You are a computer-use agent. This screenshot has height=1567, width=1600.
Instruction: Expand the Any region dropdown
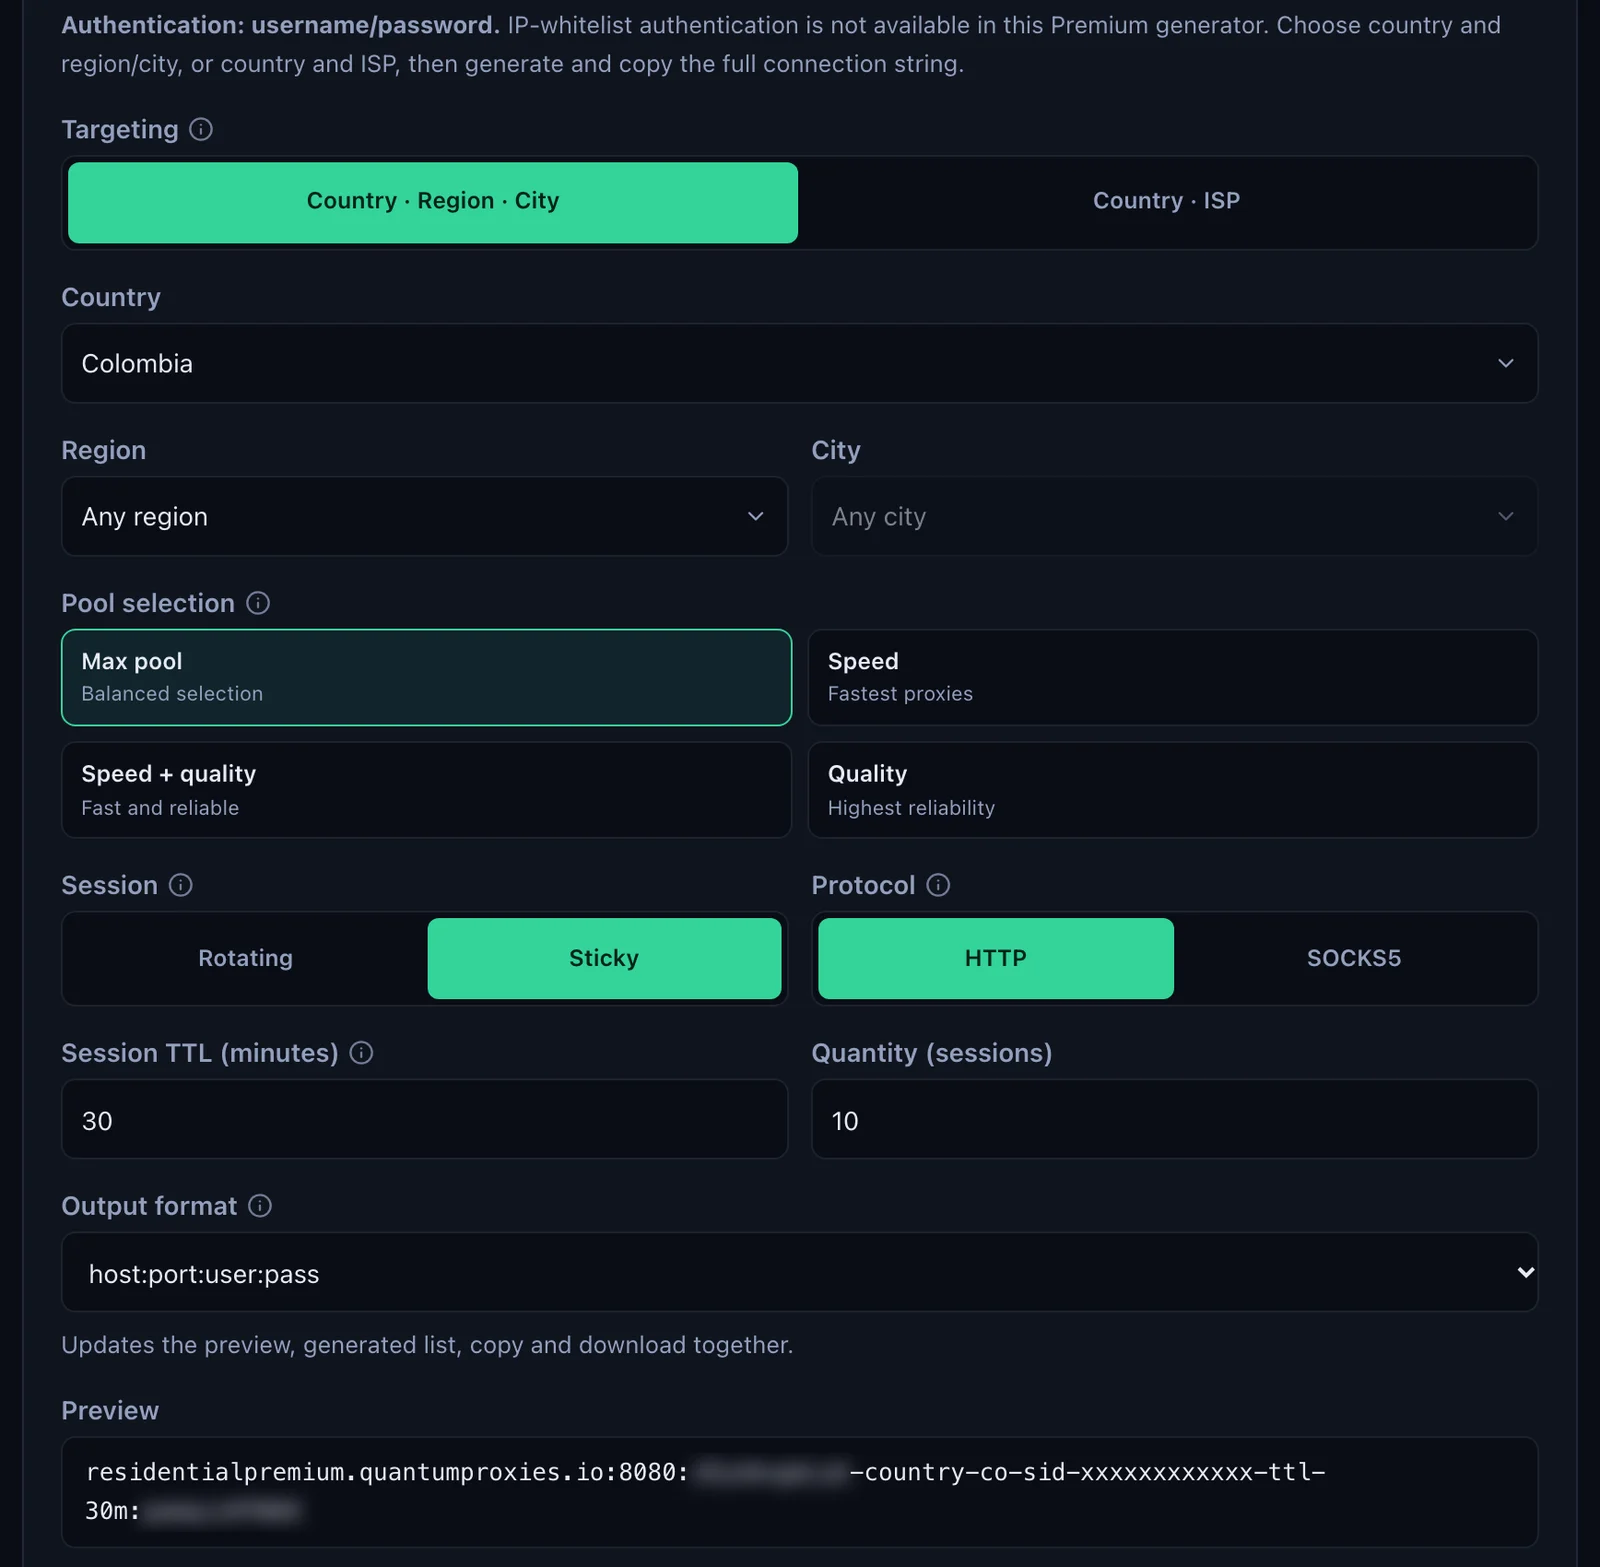425,516
